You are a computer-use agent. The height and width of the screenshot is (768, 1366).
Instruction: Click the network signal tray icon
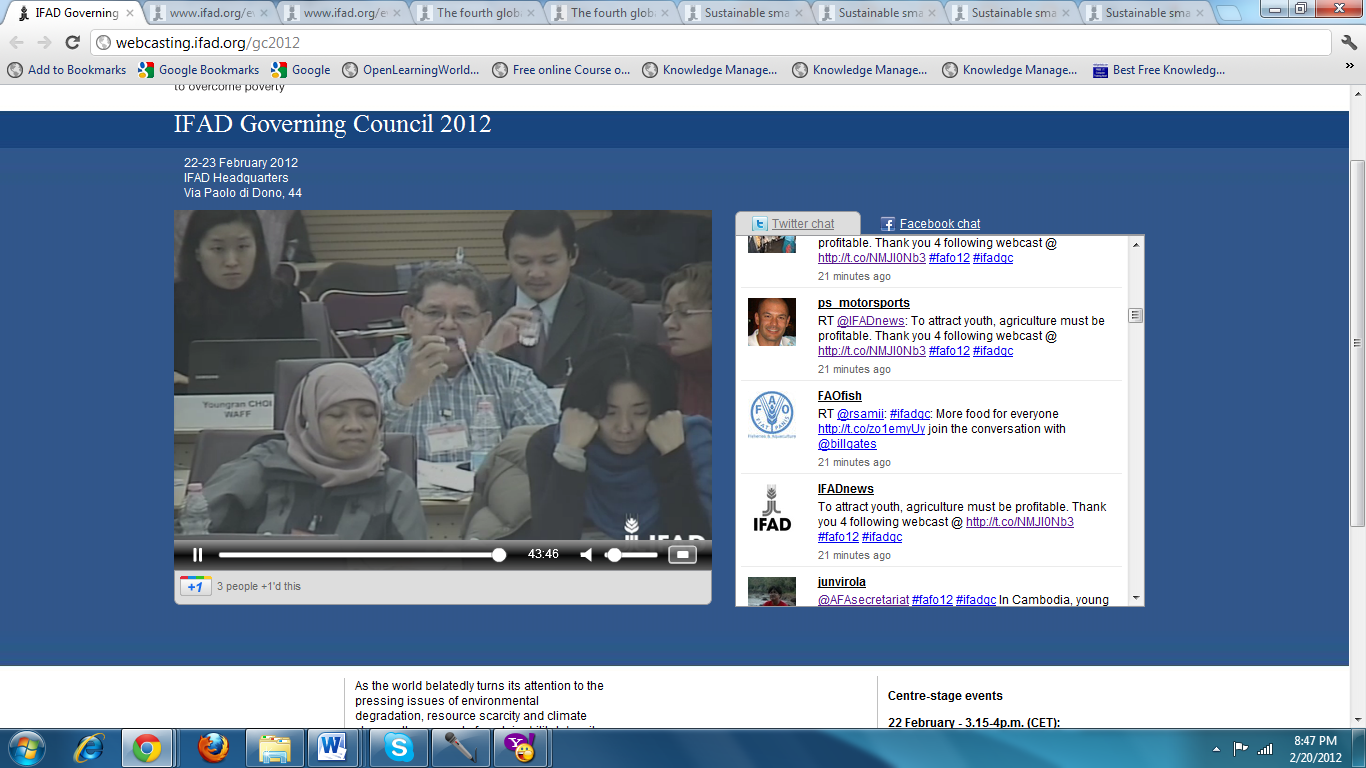tap(1265, 748)
